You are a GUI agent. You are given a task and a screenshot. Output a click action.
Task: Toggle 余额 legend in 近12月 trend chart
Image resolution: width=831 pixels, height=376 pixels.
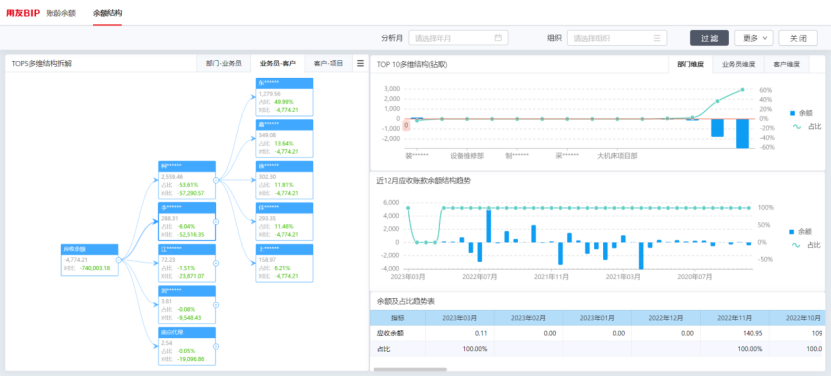pos(801,232)
